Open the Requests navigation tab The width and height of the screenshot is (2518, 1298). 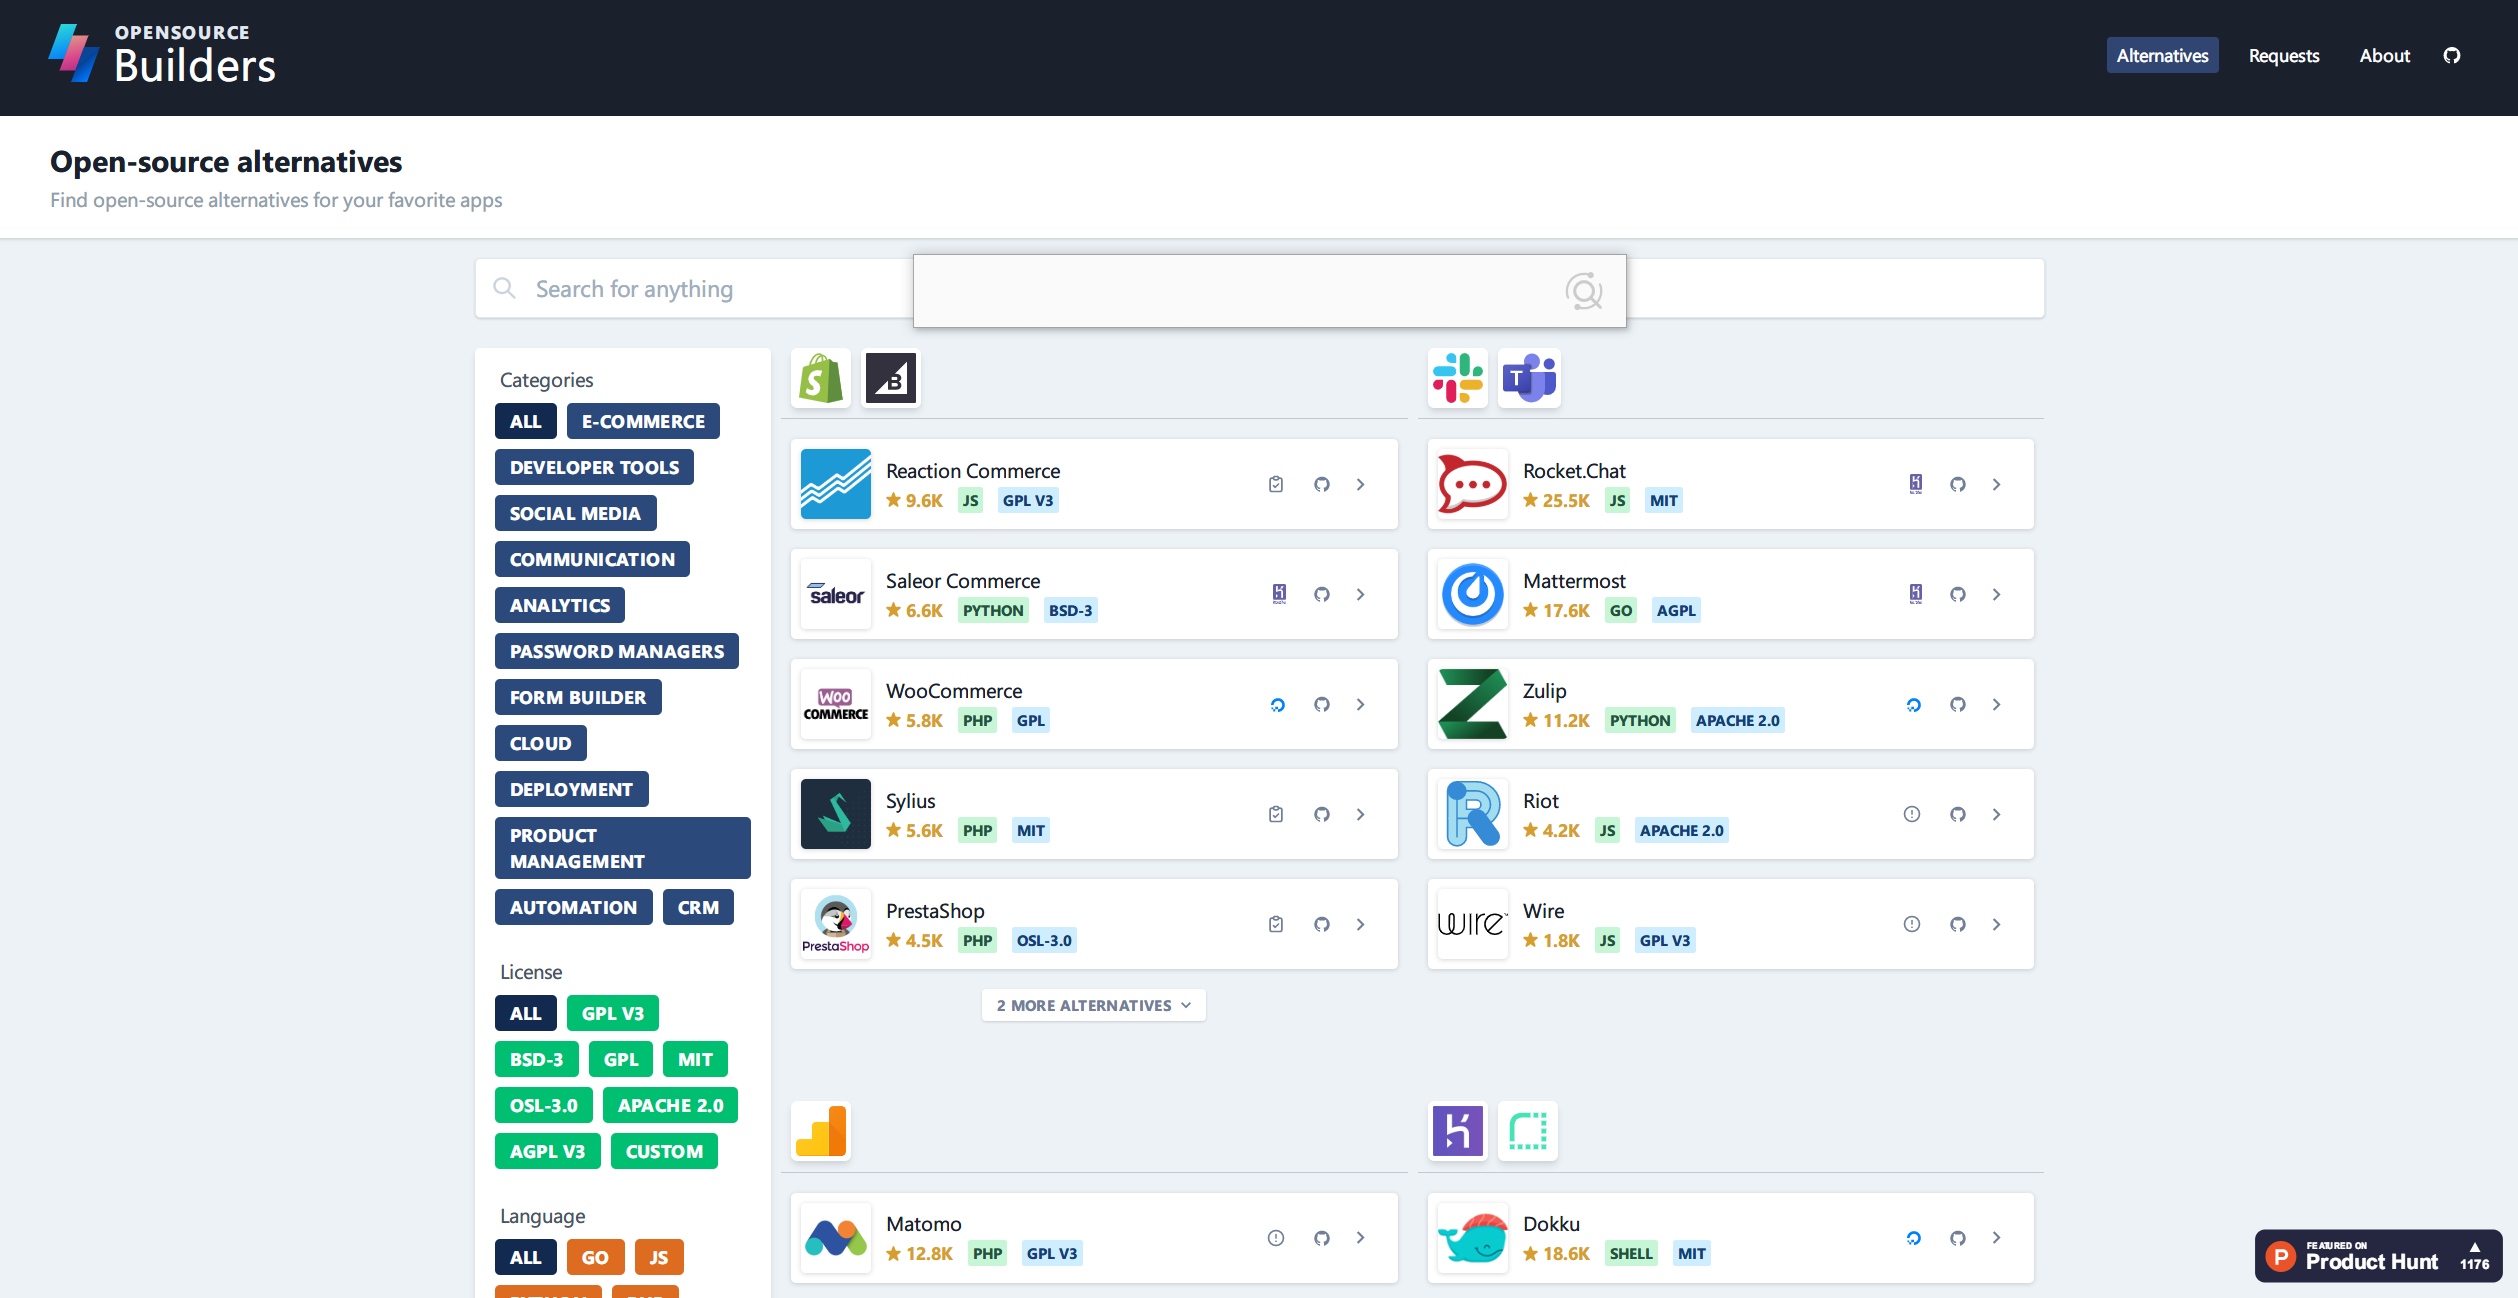[2283, 56]
